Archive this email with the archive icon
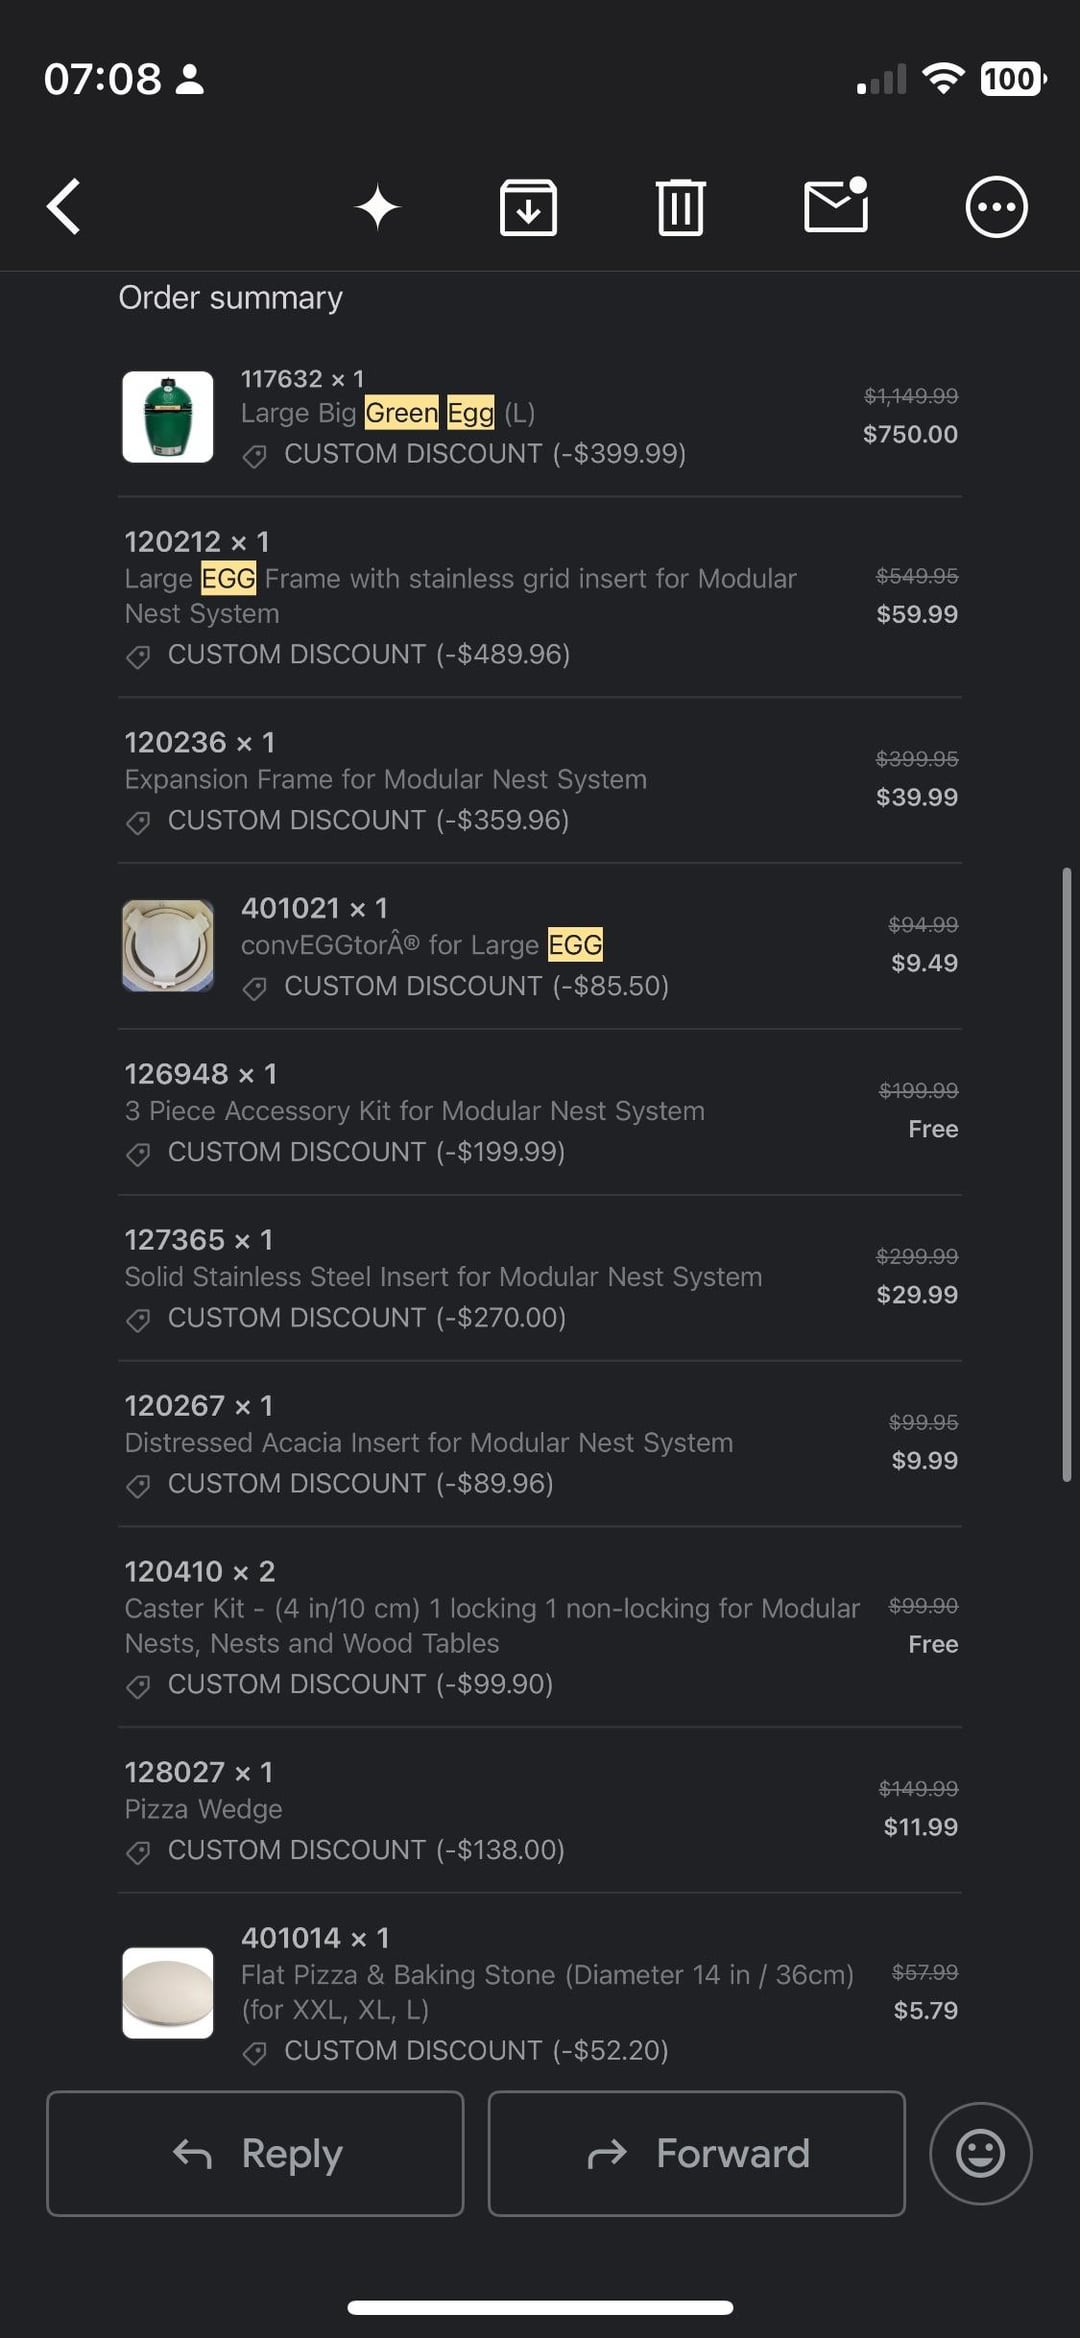Image resolution: width=1080 pixels, height=2338 pixels. tap(528, 208)
